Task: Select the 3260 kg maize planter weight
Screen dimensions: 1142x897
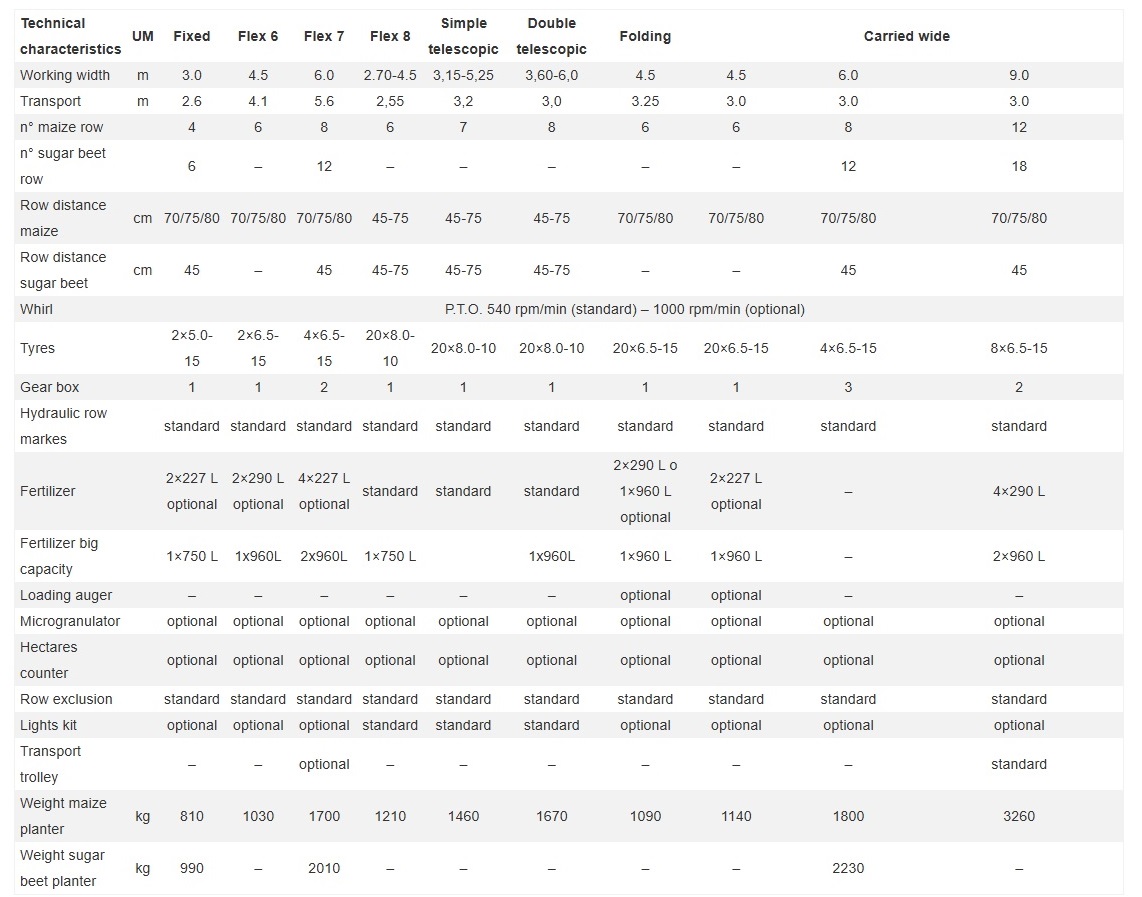Action: (x=1018, y=816)
